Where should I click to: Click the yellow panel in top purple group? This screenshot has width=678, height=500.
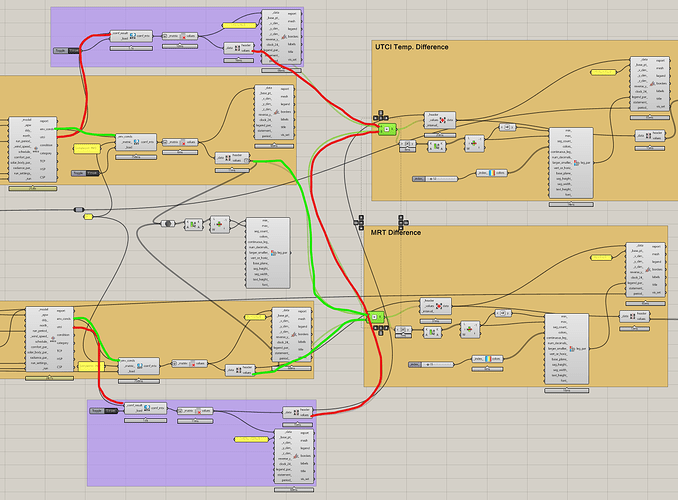[x=240, y=23]
